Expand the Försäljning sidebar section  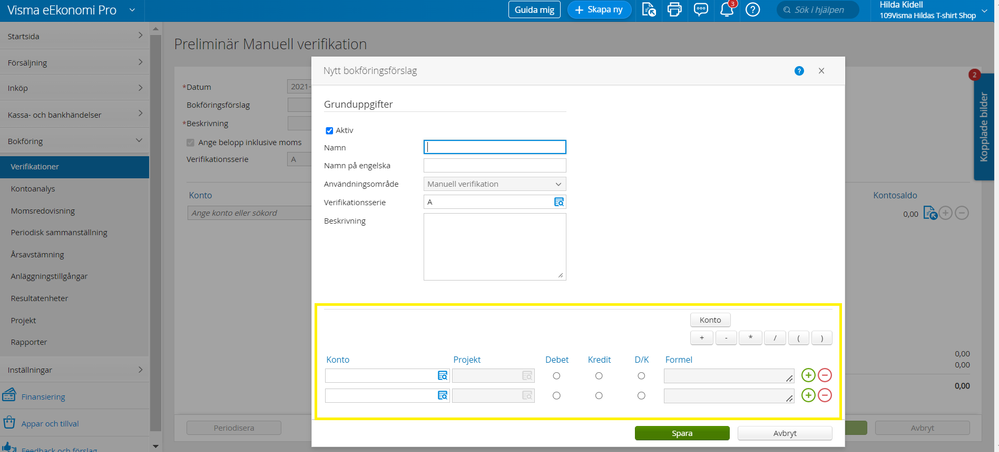tap(74, 62)
